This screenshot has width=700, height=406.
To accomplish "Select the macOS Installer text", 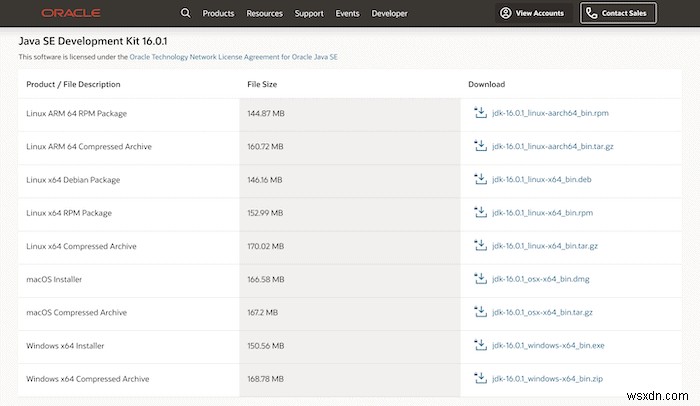I will pyautogui.click(x=54, y=279).
